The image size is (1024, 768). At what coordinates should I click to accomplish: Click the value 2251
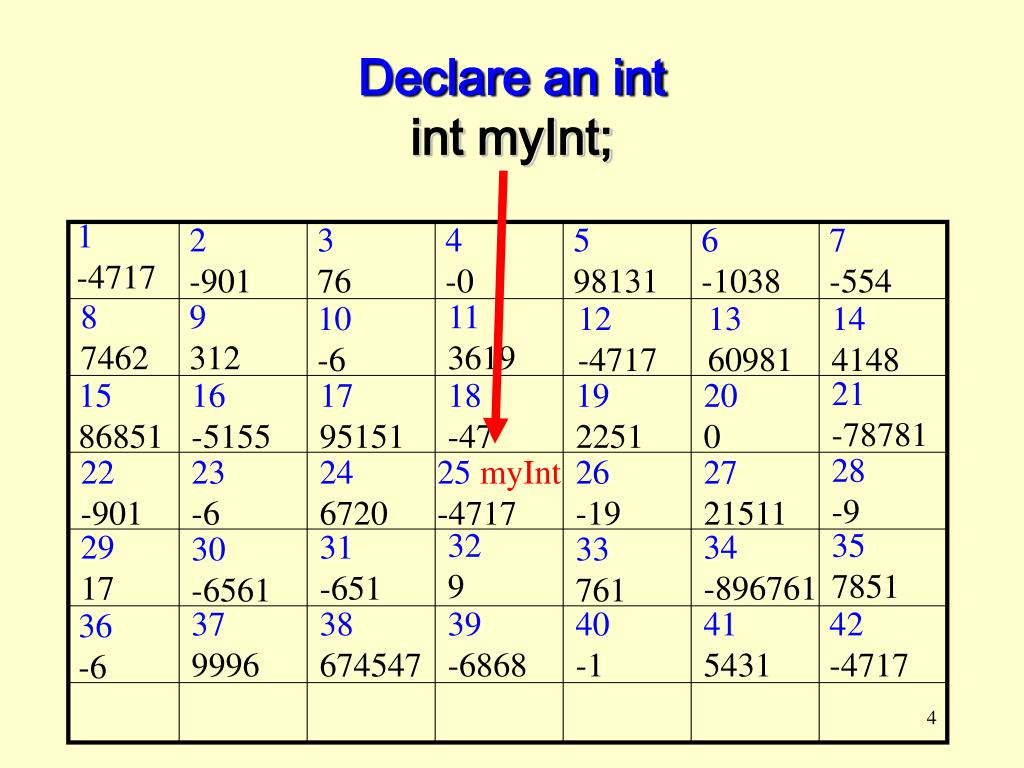(609, 437)
